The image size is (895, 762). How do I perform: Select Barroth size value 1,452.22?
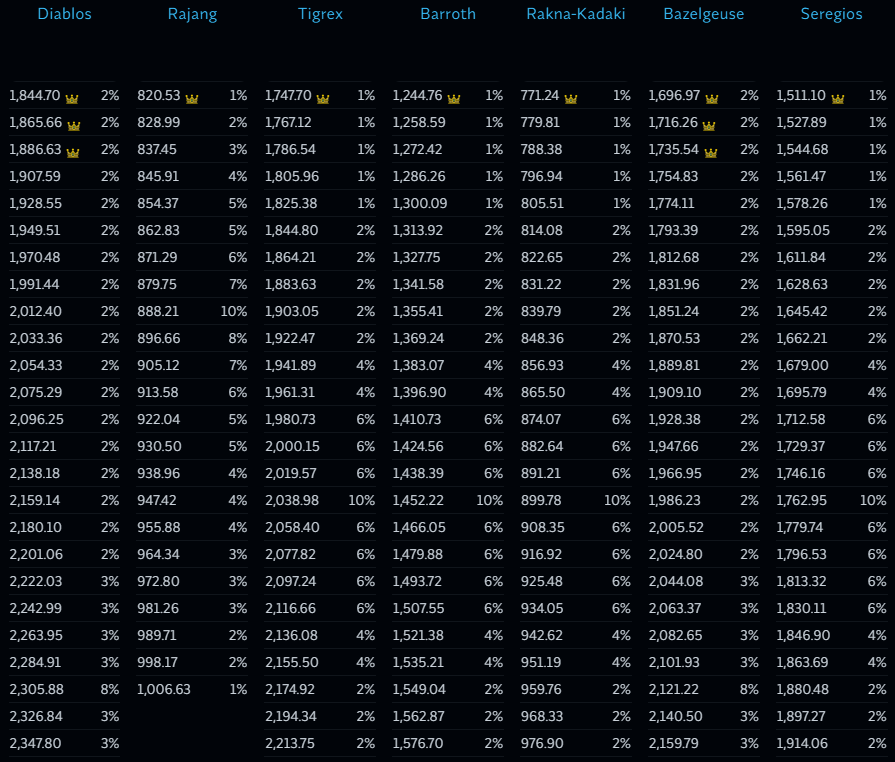coord(418,501)
